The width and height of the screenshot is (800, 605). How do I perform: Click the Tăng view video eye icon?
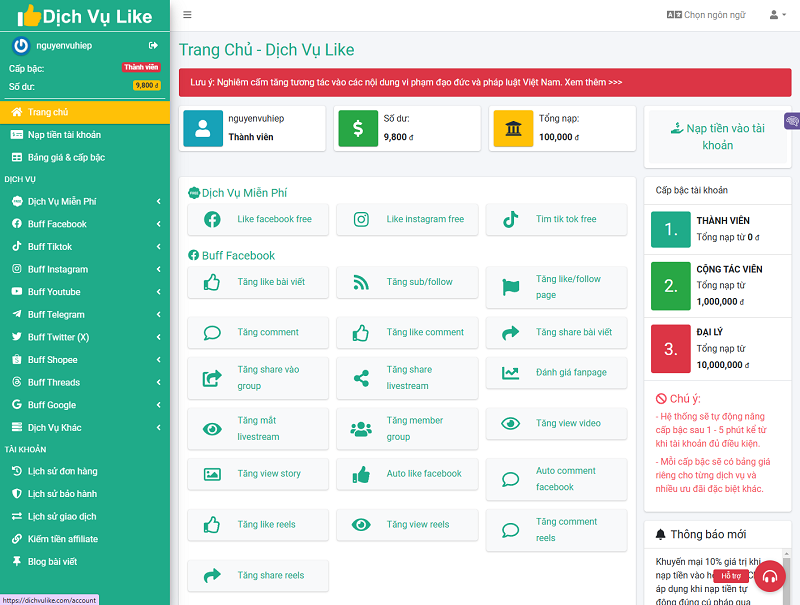click(x=510, y=423)
